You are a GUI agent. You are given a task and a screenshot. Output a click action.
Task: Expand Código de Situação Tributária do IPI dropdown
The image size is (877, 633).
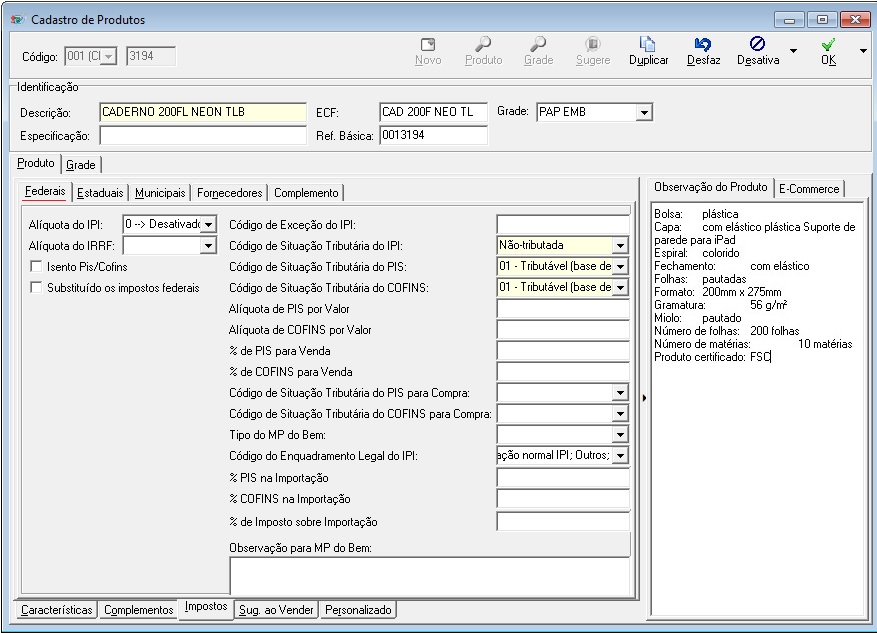(x=620, y=245)
